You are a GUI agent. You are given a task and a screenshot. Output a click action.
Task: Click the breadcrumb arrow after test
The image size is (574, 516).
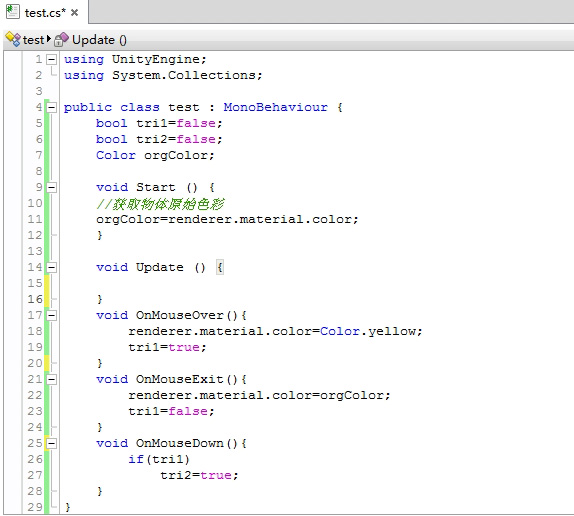pyautogui.click(x=49, y=38)
